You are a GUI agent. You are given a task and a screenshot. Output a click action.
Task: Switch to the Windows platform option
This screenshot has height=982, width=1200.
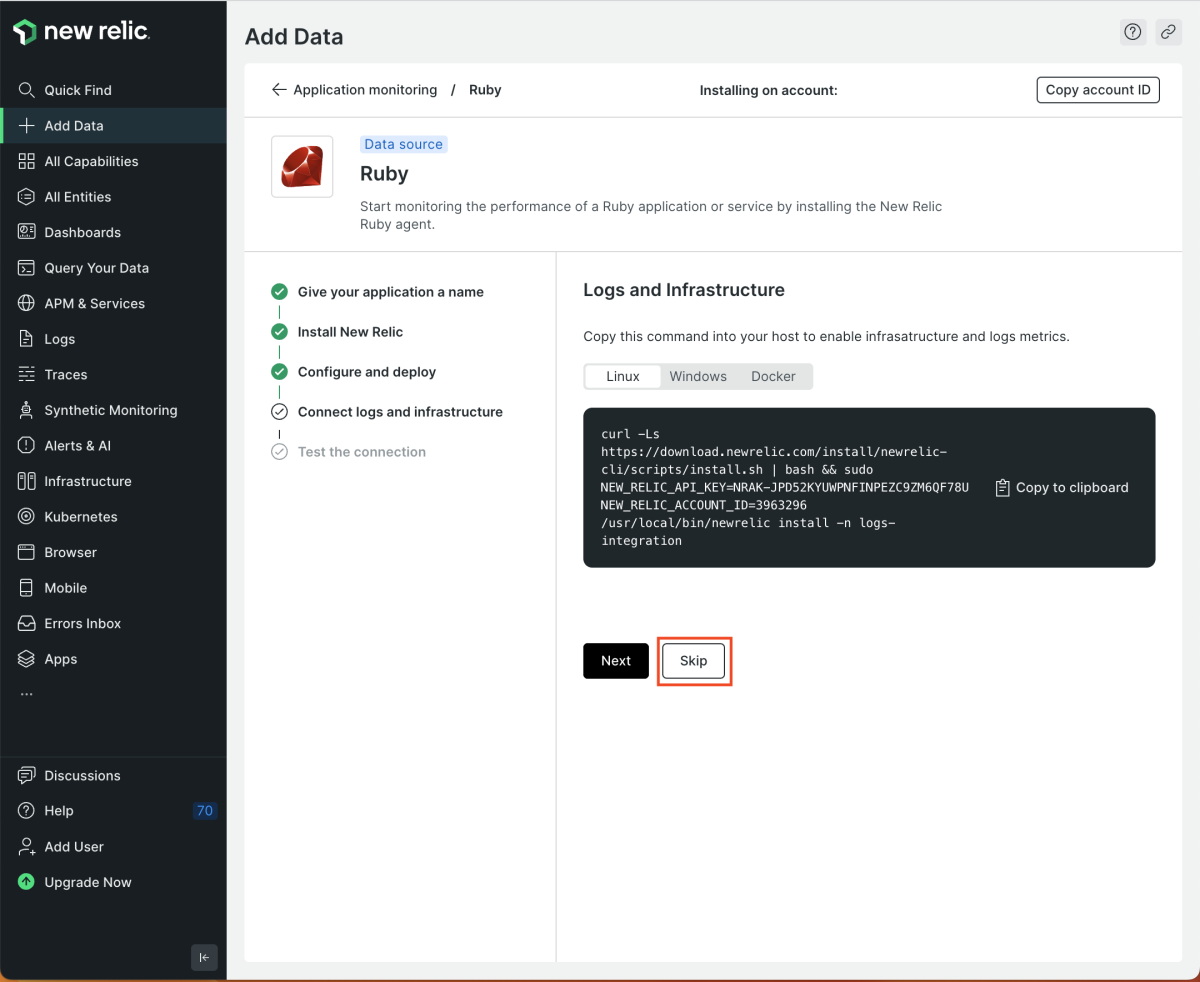(x=698, y=376)
